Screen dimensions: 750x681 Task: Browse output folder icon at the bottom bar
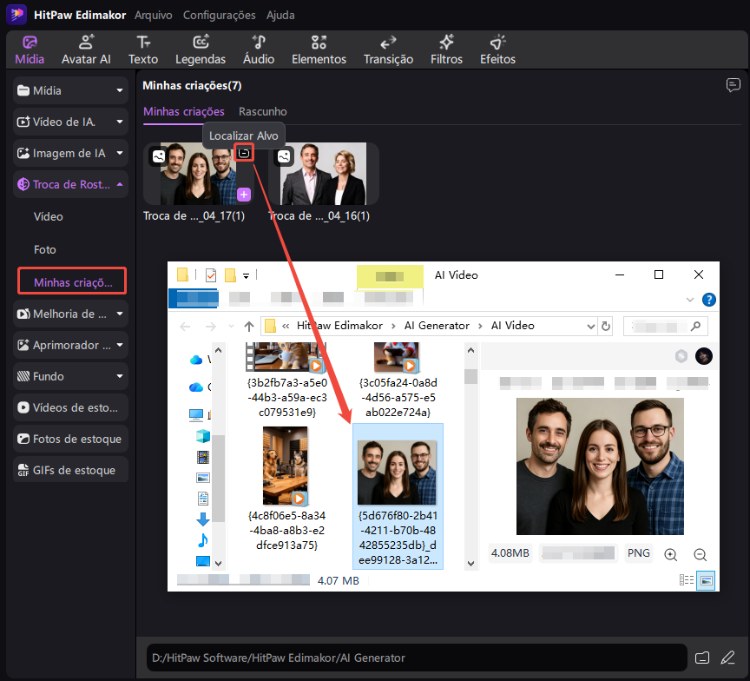tap(702, 657)
